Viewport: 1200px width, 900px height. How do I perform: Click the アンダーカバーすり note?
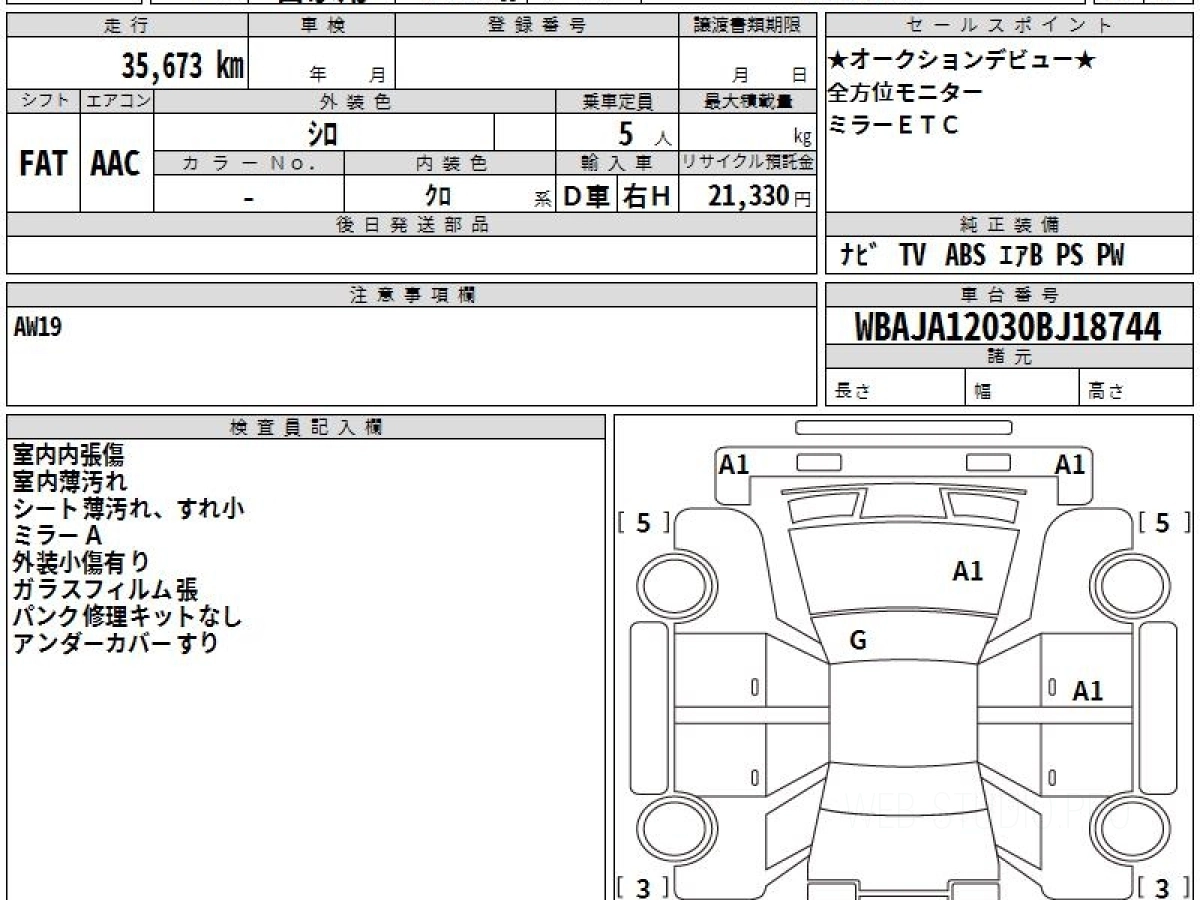(115, 643)
